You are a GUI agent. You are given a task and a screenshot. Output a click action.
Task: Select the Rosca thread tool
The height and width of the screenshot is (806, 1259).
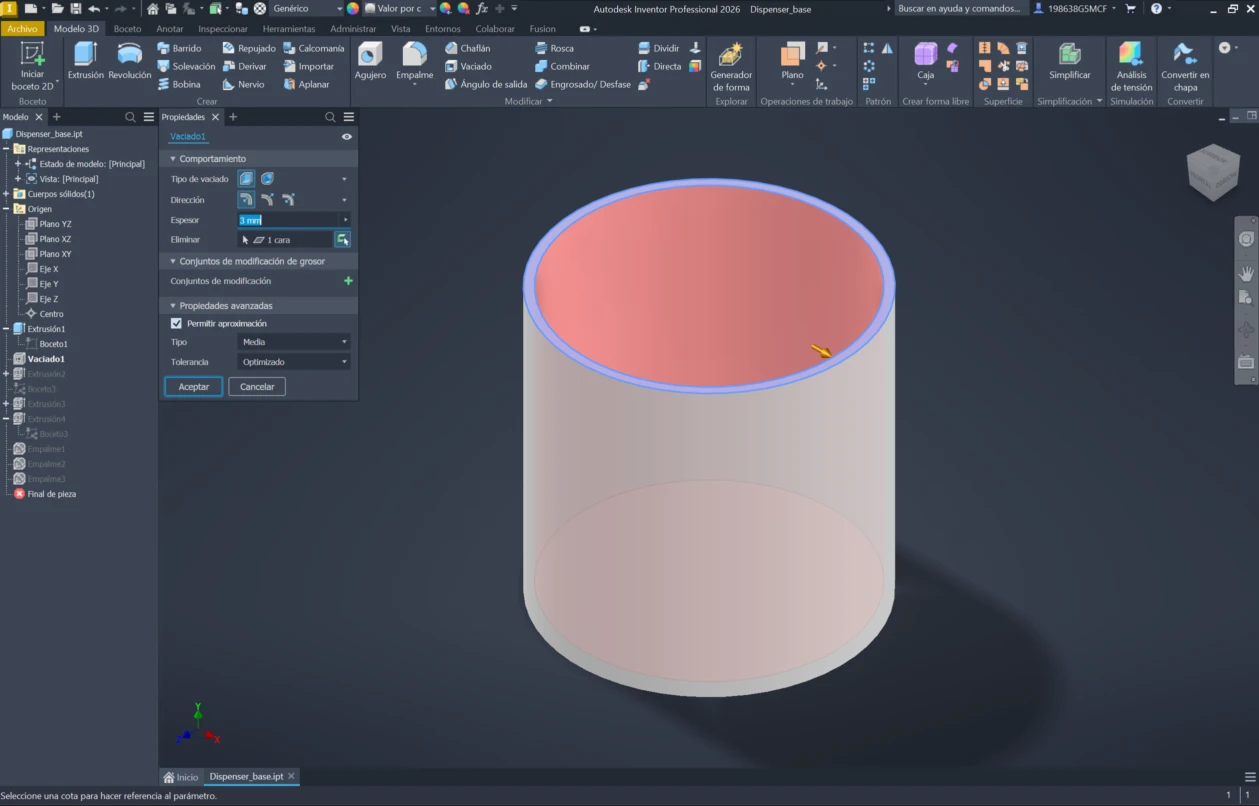coord(554,48)
